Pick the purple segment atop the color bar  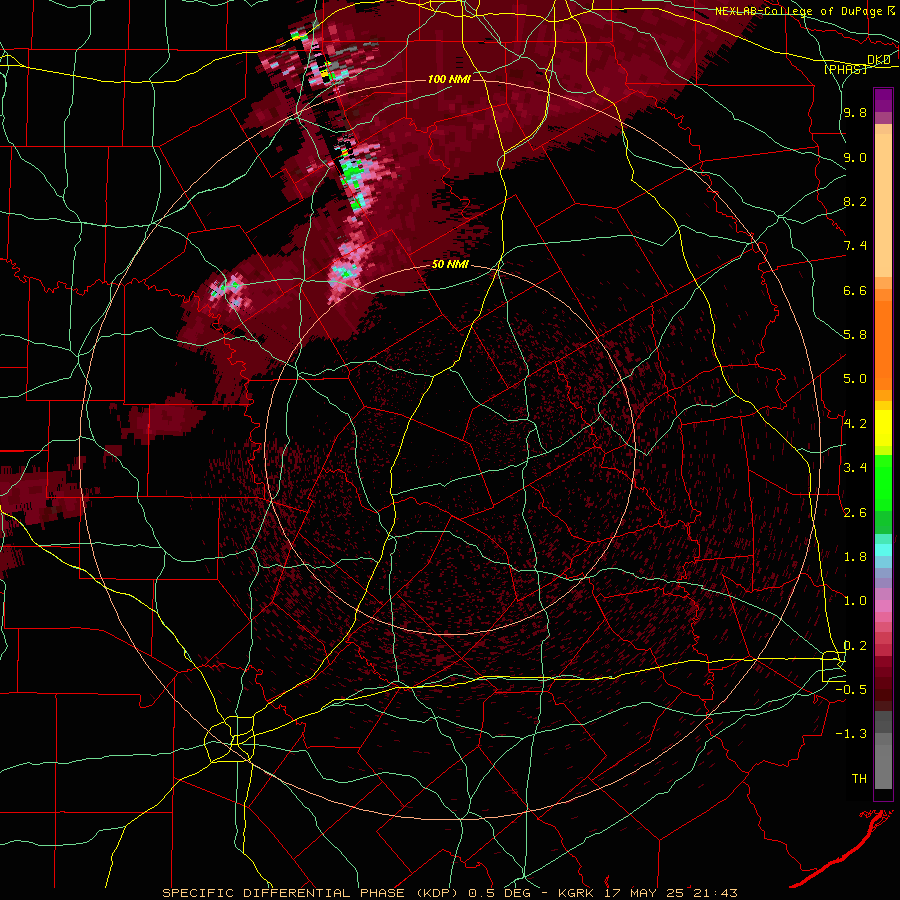pos(883,100)
